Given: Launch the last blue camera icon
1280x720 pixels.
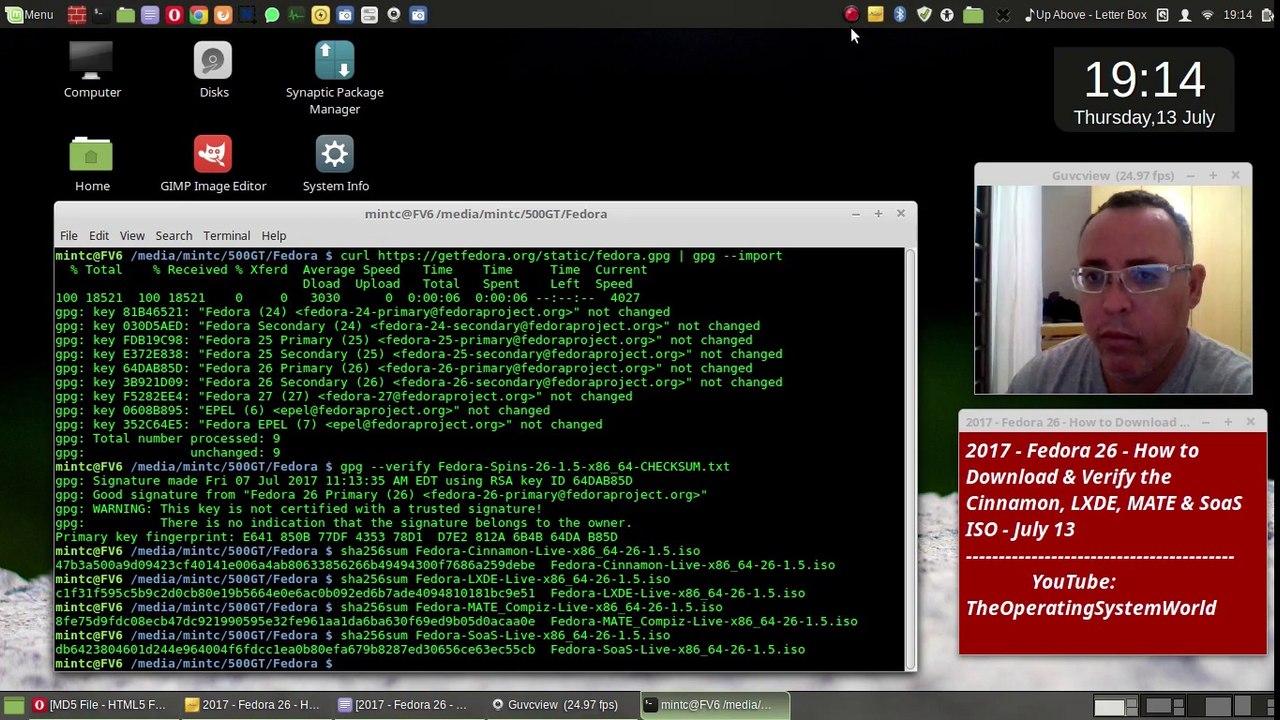Looking at the screenshot, I should 418,14.
